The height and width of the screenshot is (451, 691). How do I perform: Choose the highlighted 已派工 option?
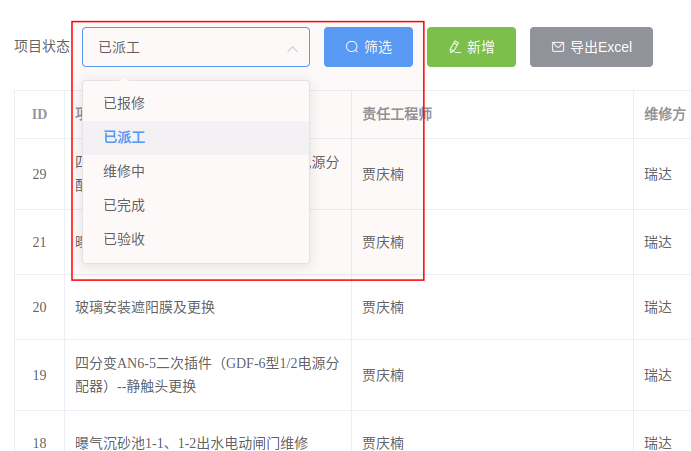[x=125, y=137]
